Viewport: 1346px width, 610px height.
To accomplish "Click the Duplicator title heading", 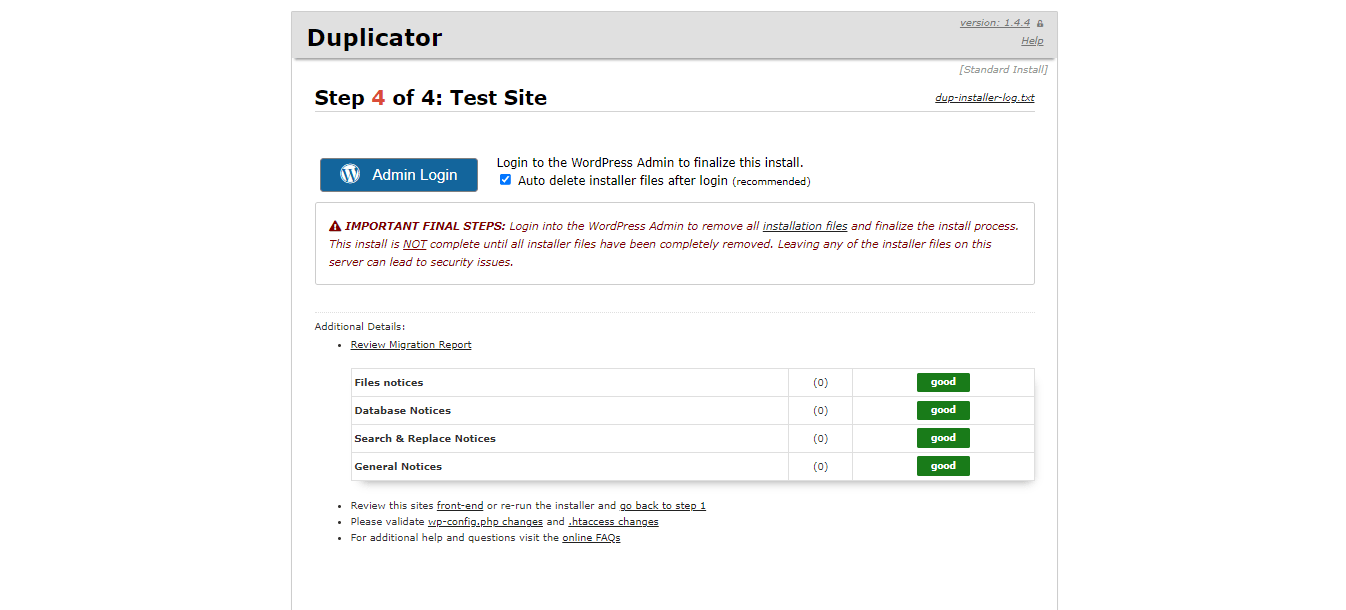I will [374, 37].
